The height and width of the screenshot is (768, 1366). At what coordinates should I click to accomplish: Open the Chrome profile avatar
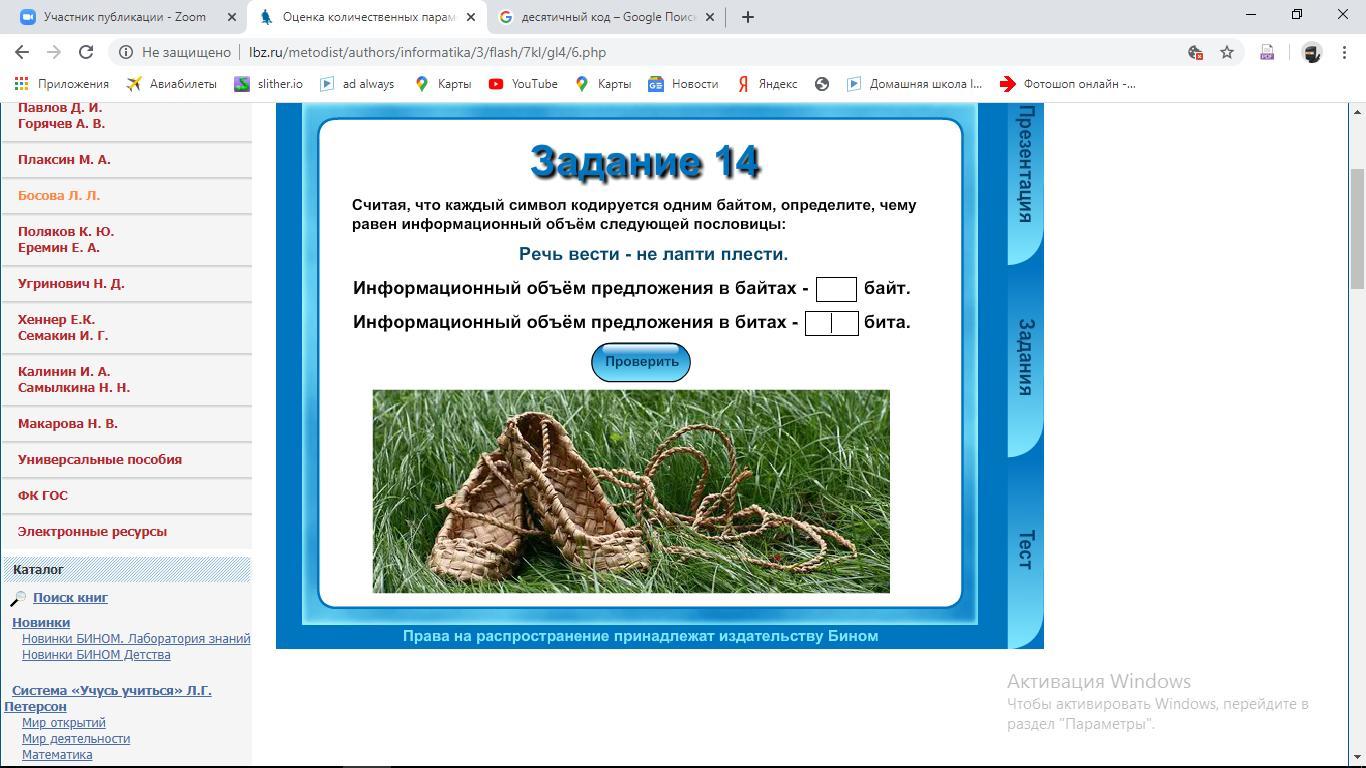point(1312,52)
